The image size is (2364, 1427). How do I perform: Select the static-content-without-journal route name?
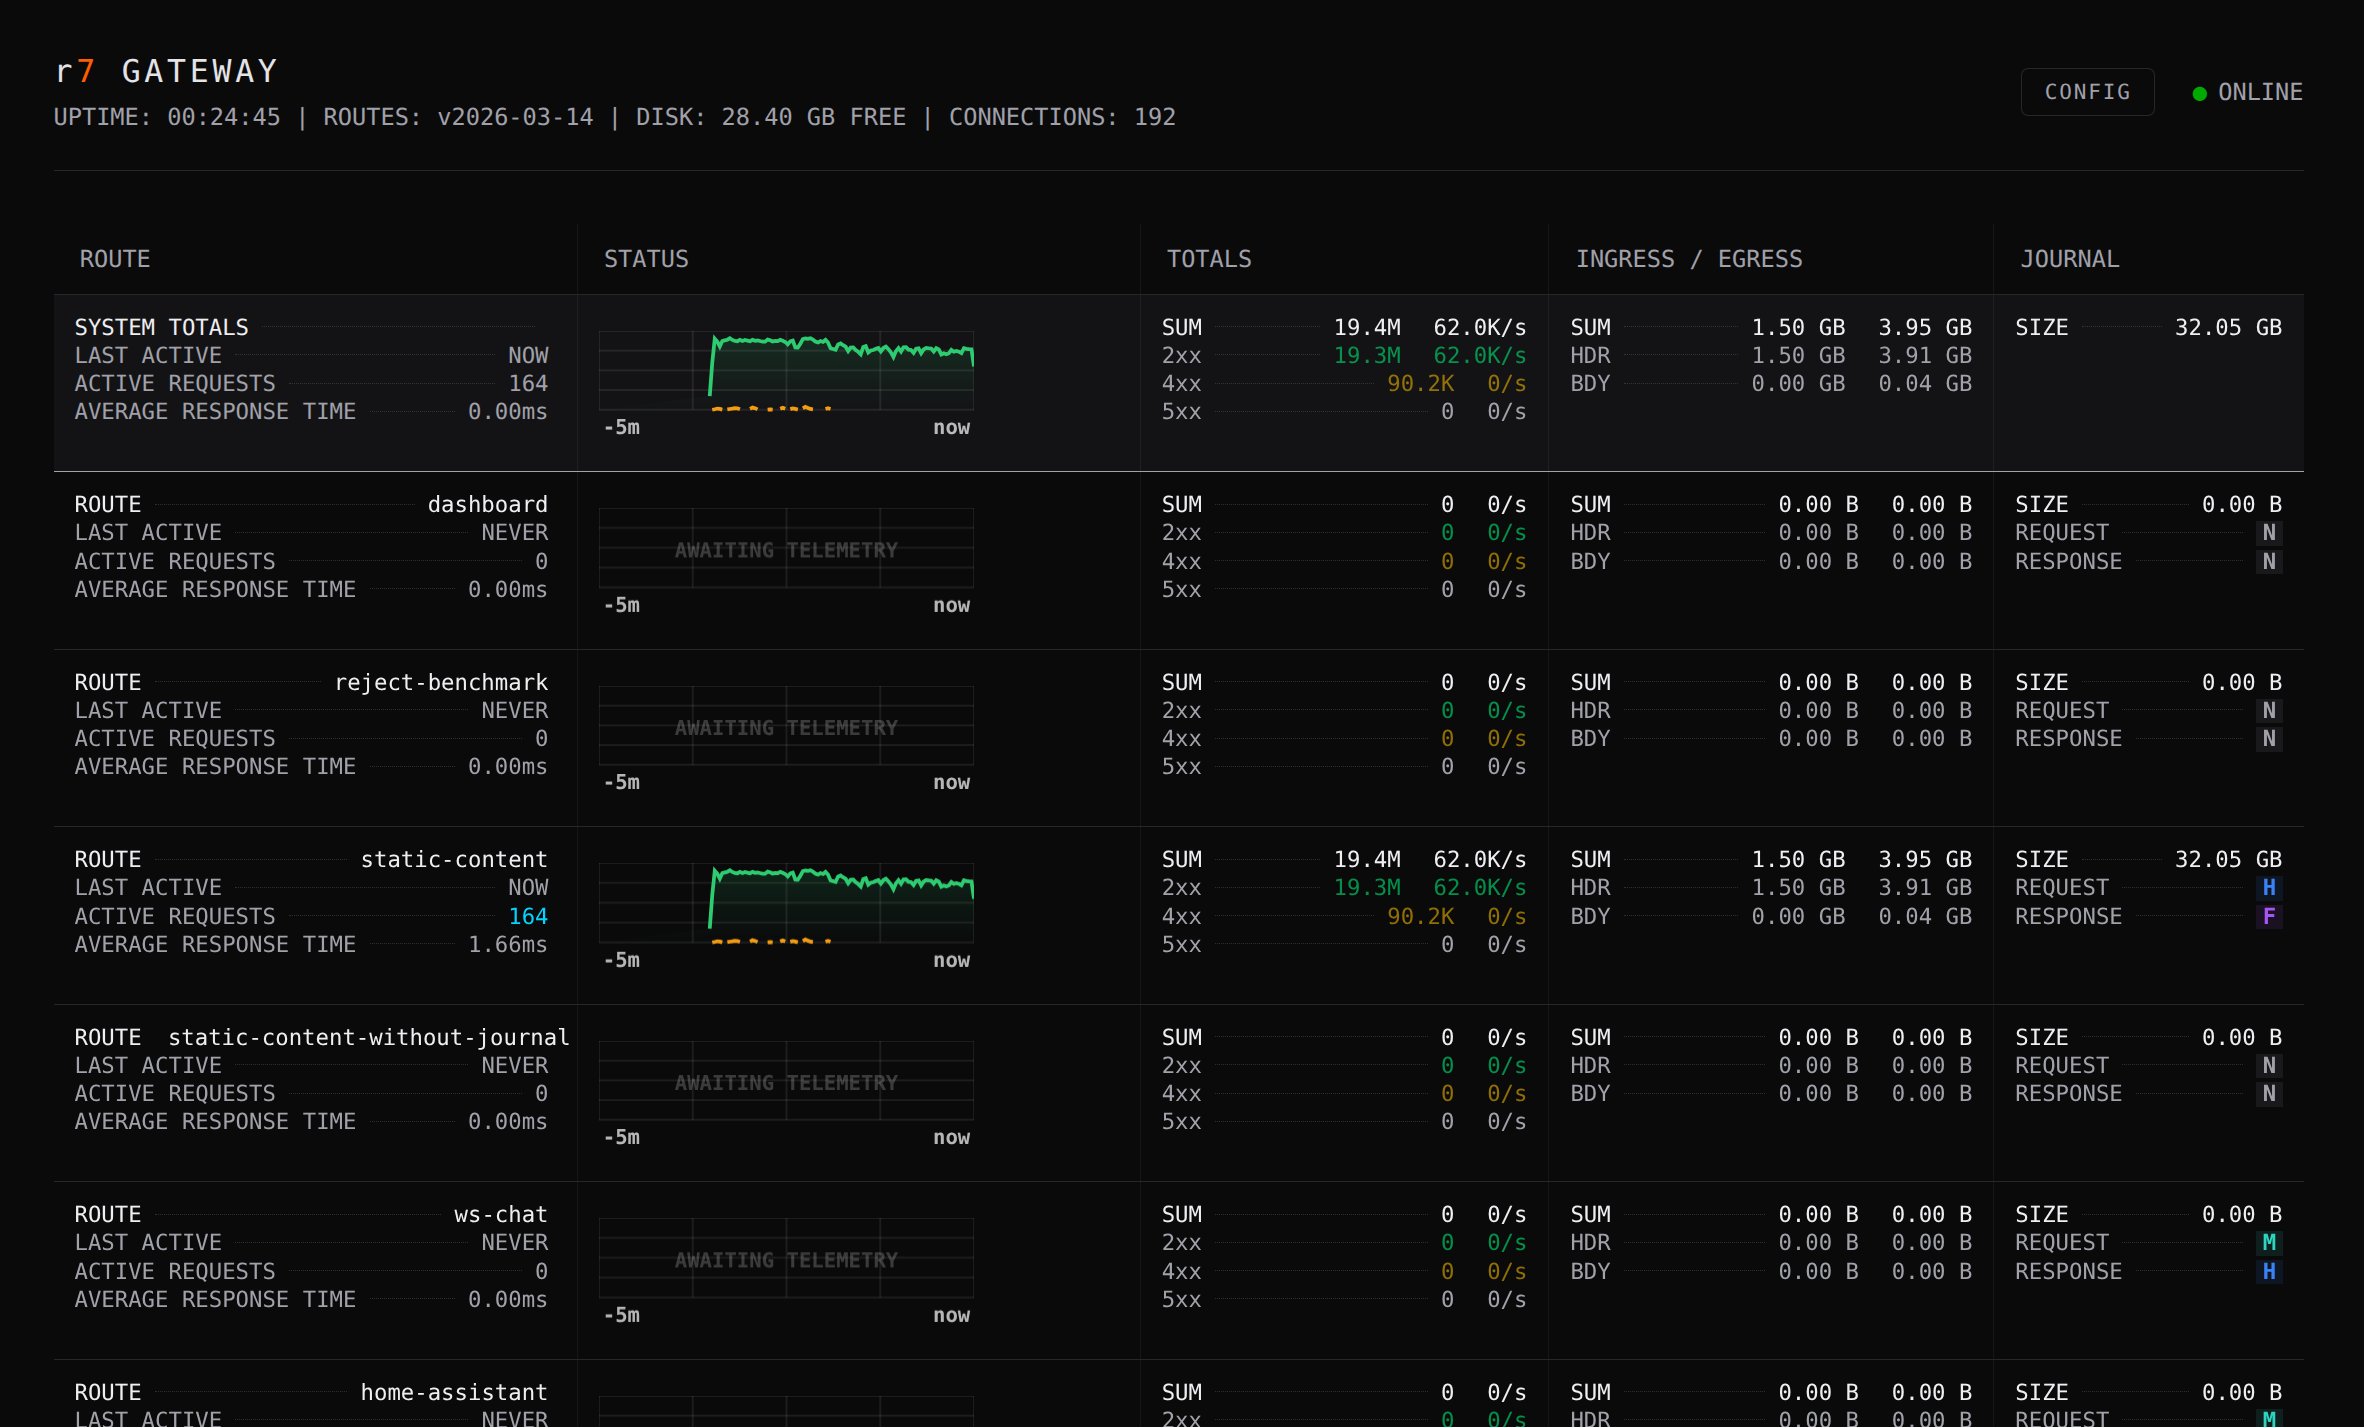(x=368, y=1038)
